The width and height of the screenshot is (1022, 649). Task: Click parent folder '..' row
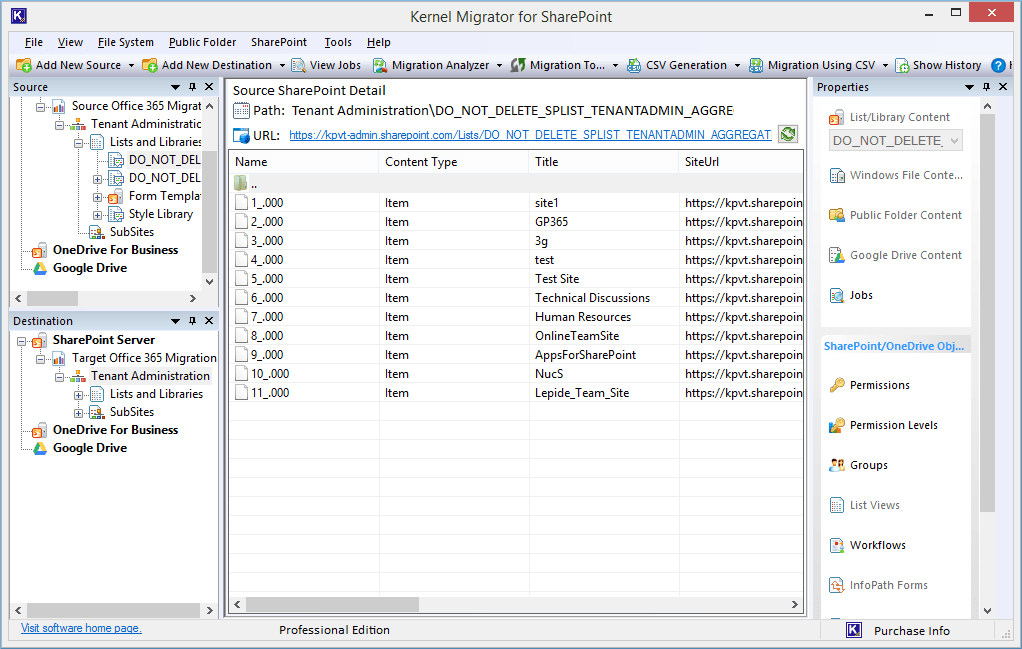(x=516, y=183)
